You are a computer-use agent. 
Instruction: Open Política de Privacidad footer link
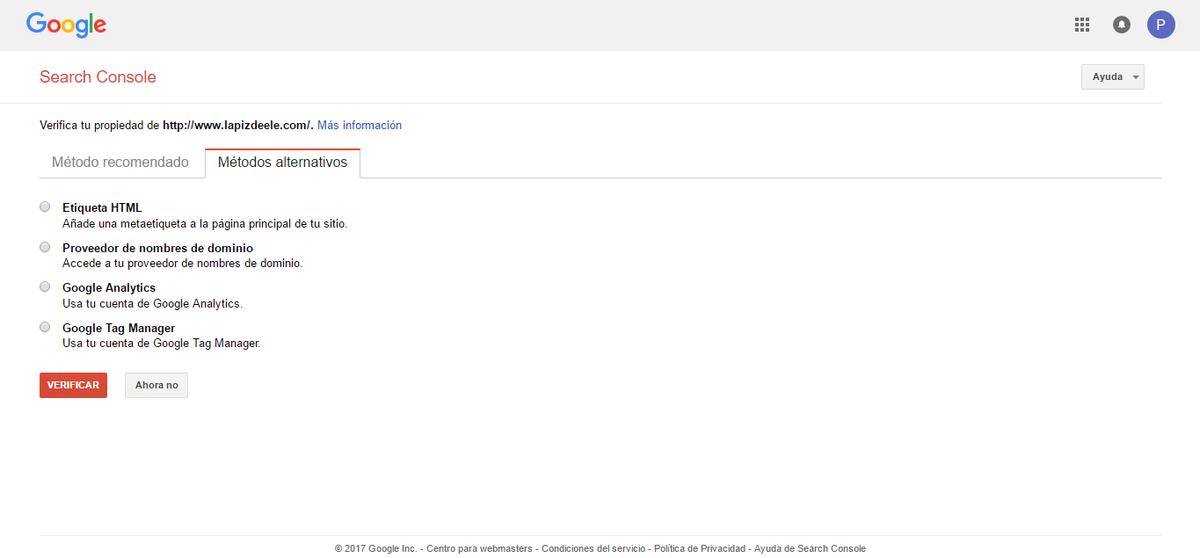pos(700,549)
